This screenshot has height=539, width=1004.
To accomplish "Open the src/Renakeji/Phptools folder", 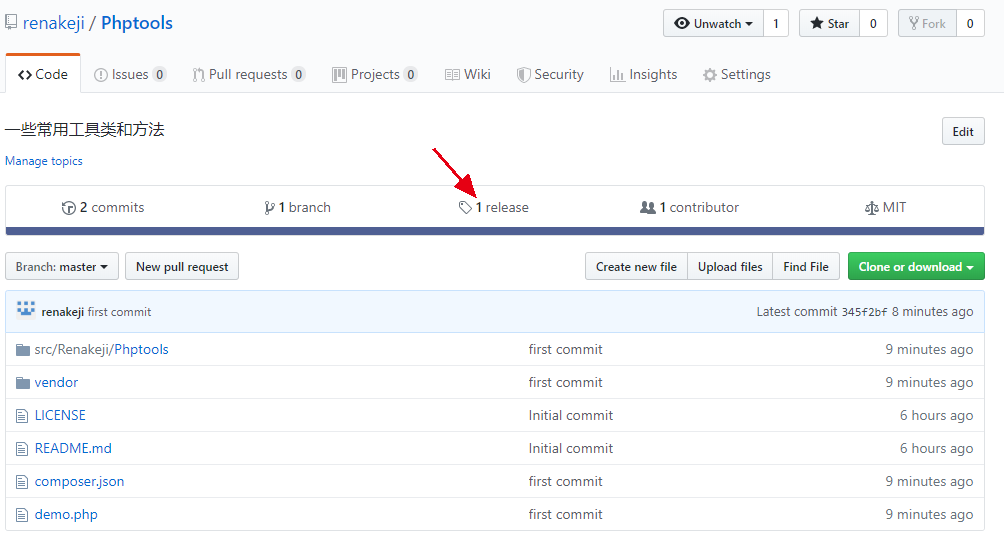I will (101, 349).
